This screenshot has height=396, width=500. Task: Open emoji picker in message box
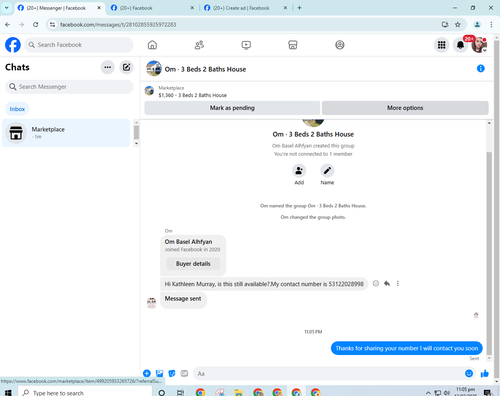tap(469, 373)
